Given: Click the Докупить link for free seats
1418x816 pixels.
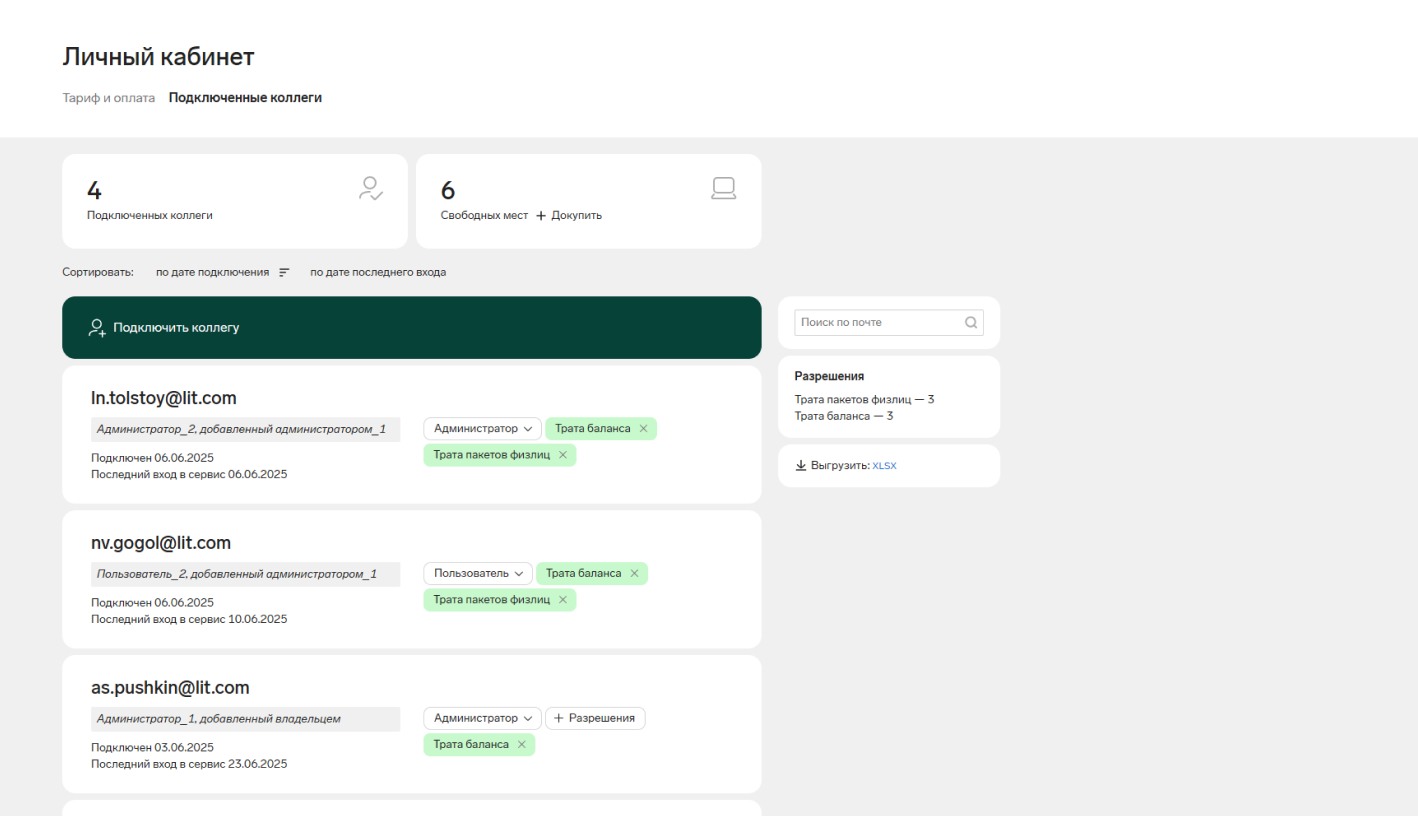Looking at the screenshot, I should [x=576, y=215].
